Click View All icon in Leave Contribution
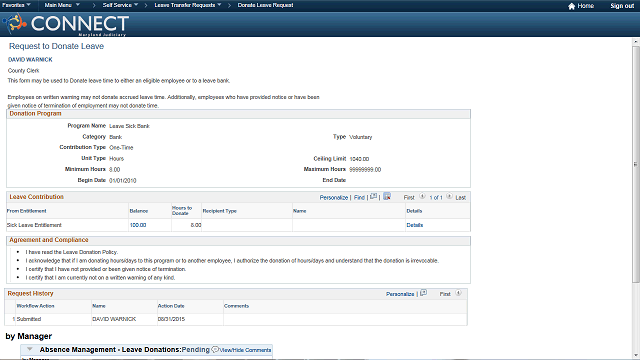Viewport: 640px width, 360px height. (373, 197)
